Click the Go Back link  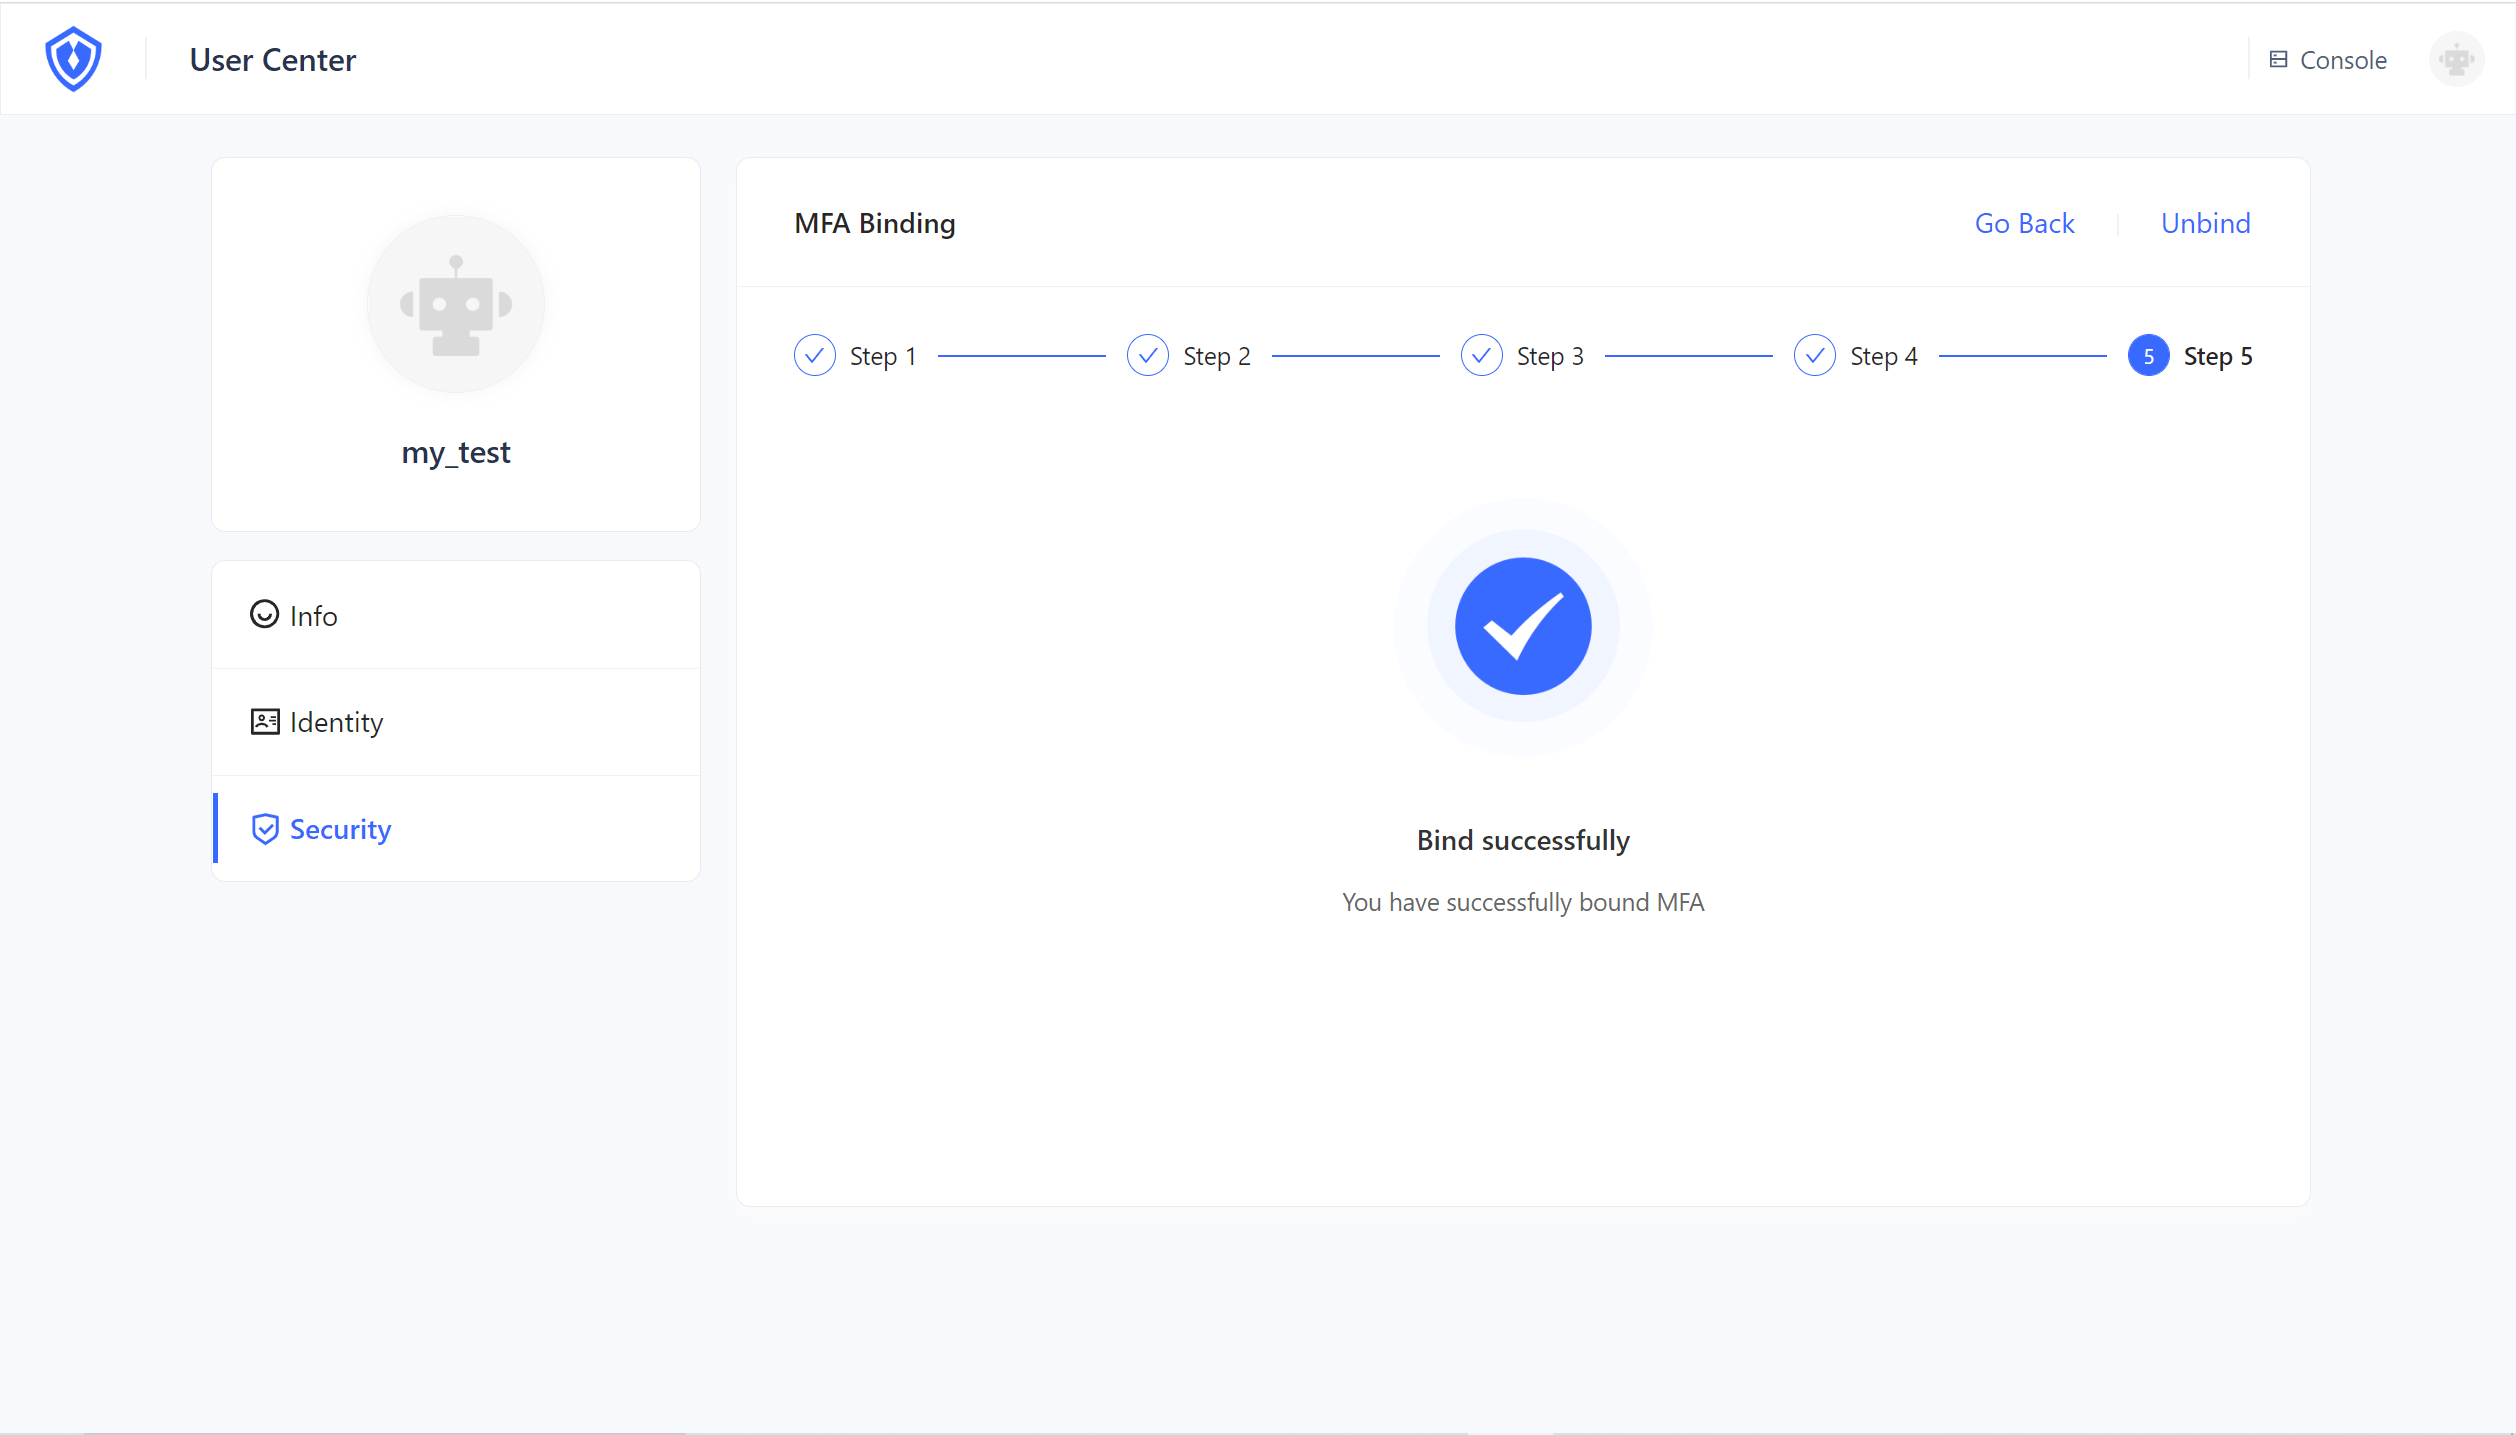[x=2024, y=223]
